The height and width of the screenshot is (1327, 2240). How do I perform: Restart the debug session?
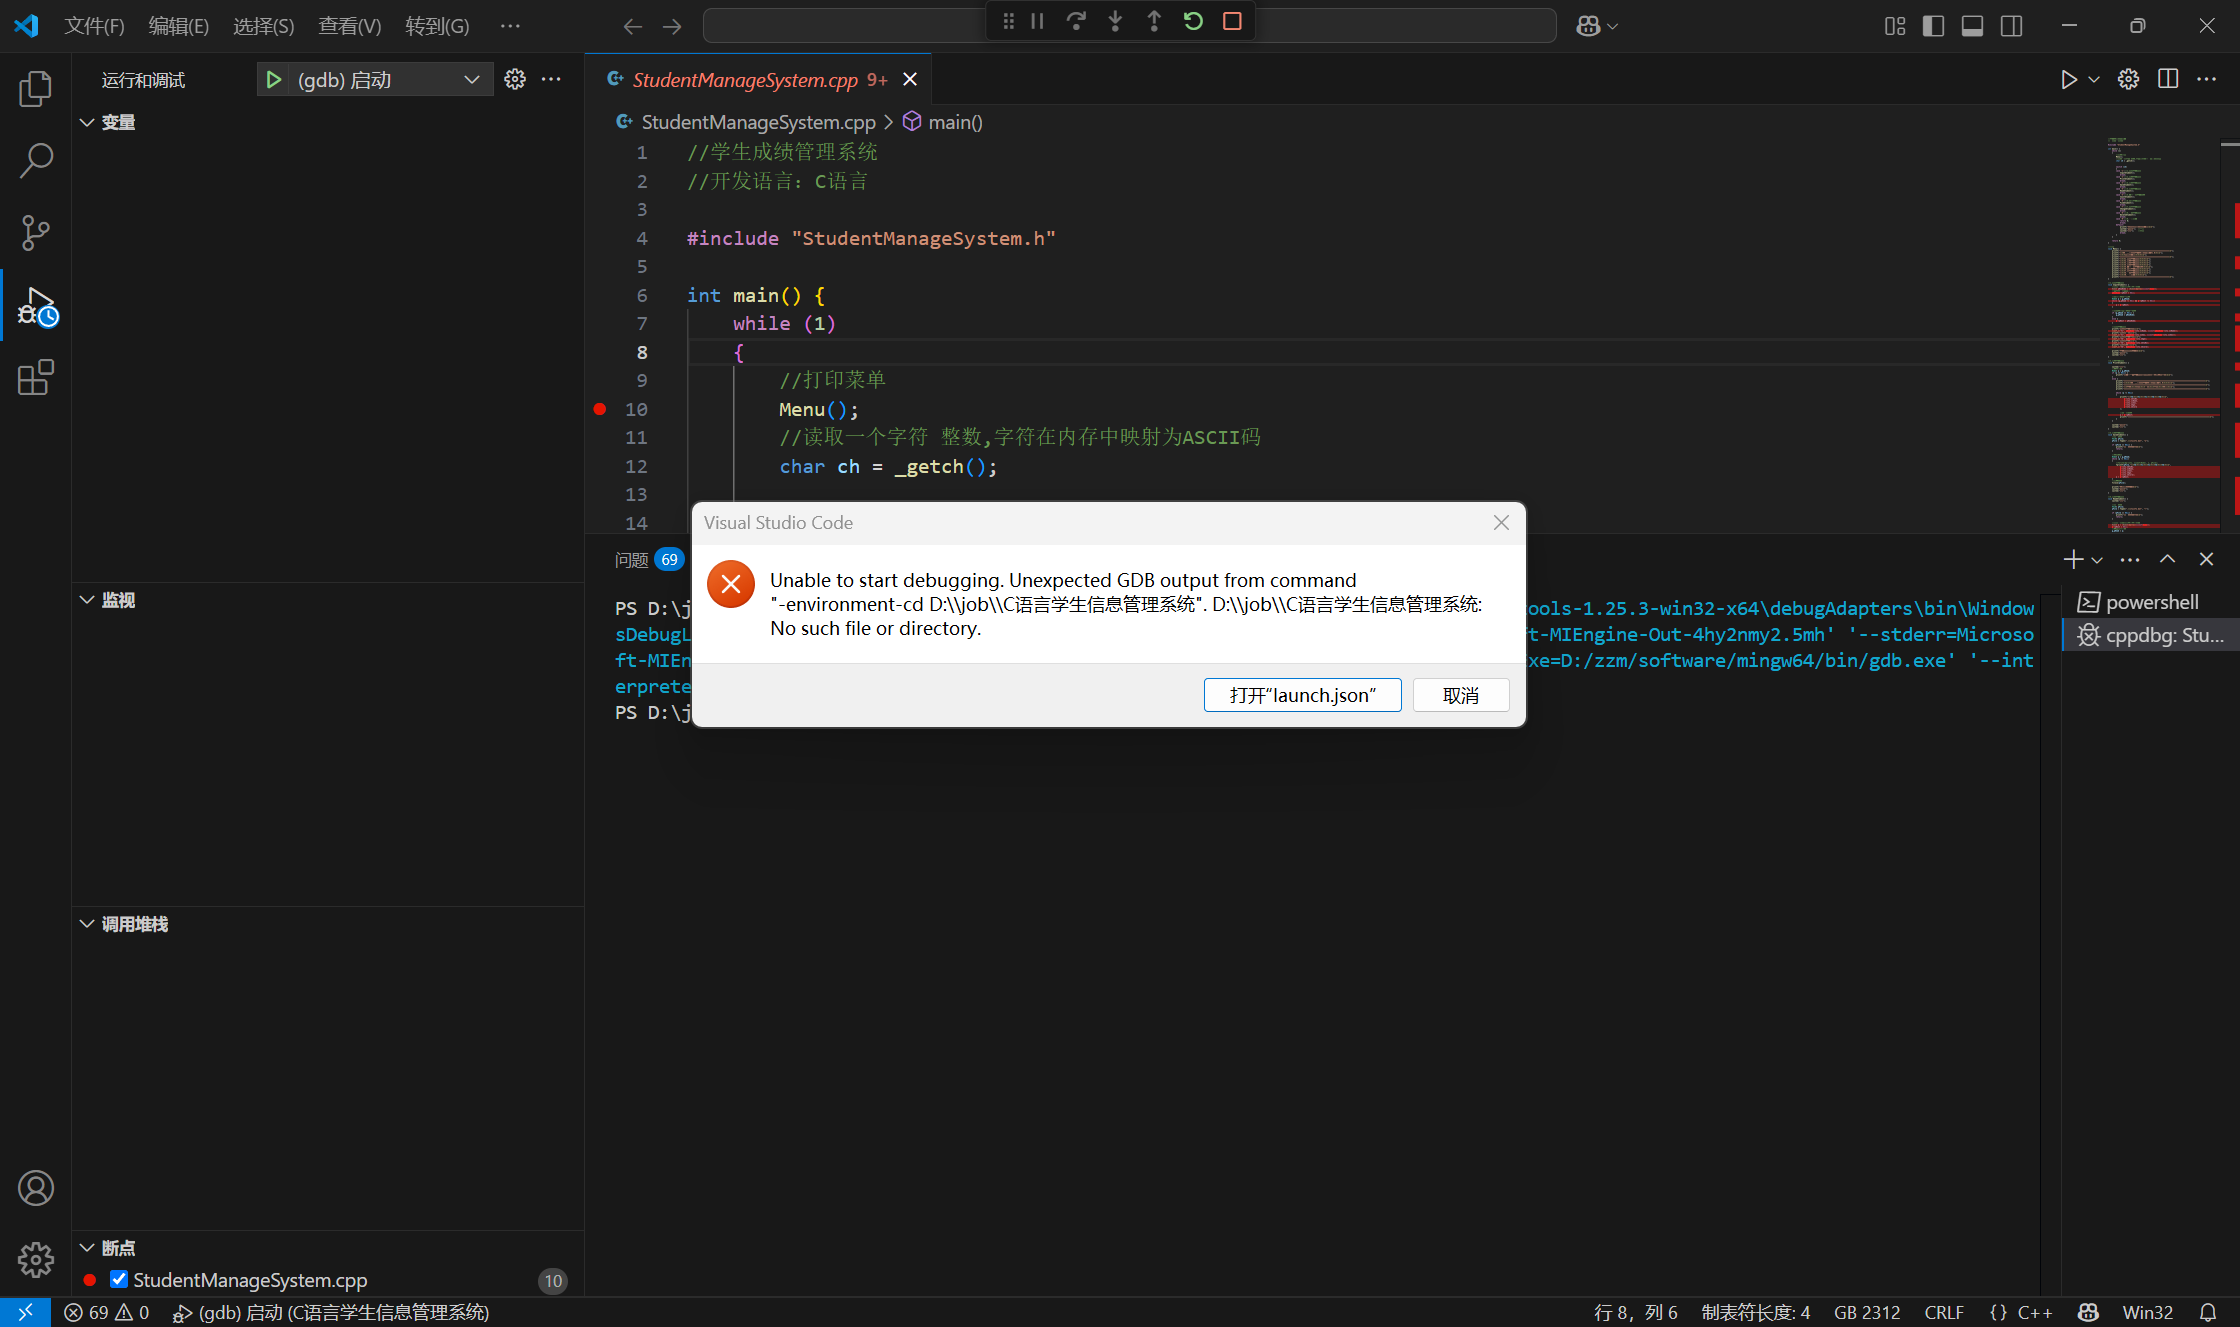[x=1192, y=20]
